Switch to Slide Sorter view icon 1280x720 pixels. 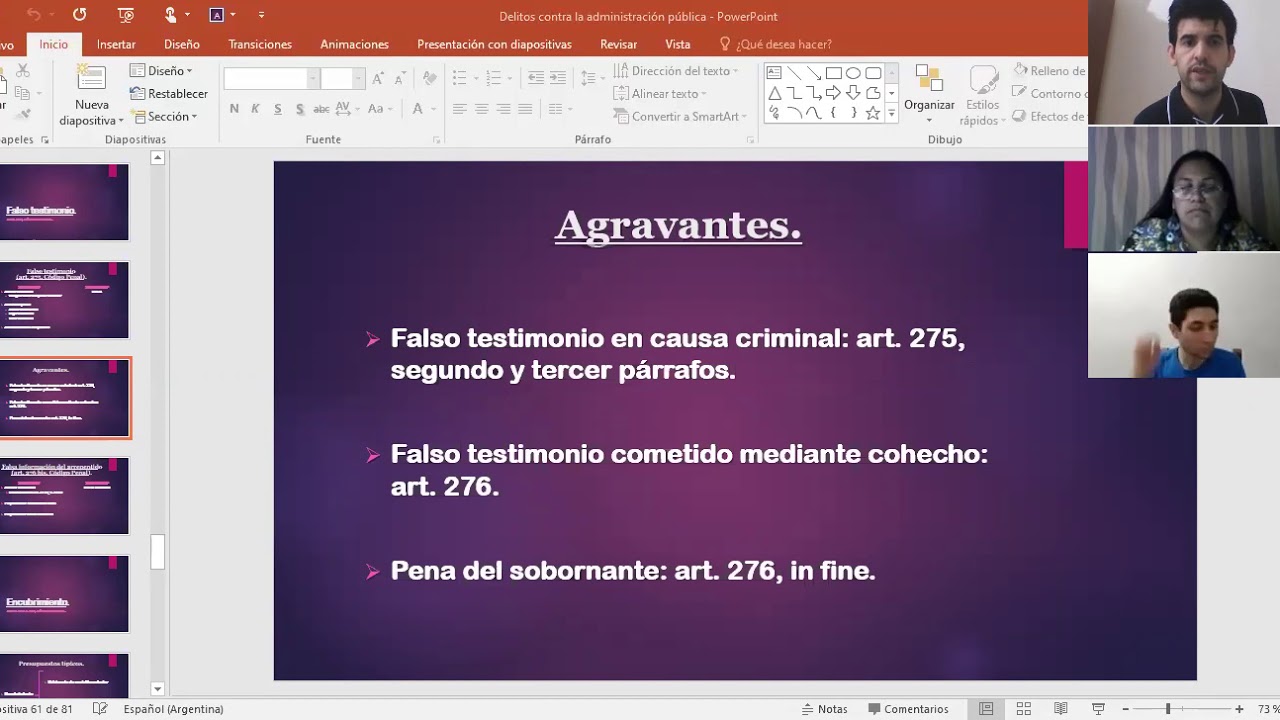1023,709
